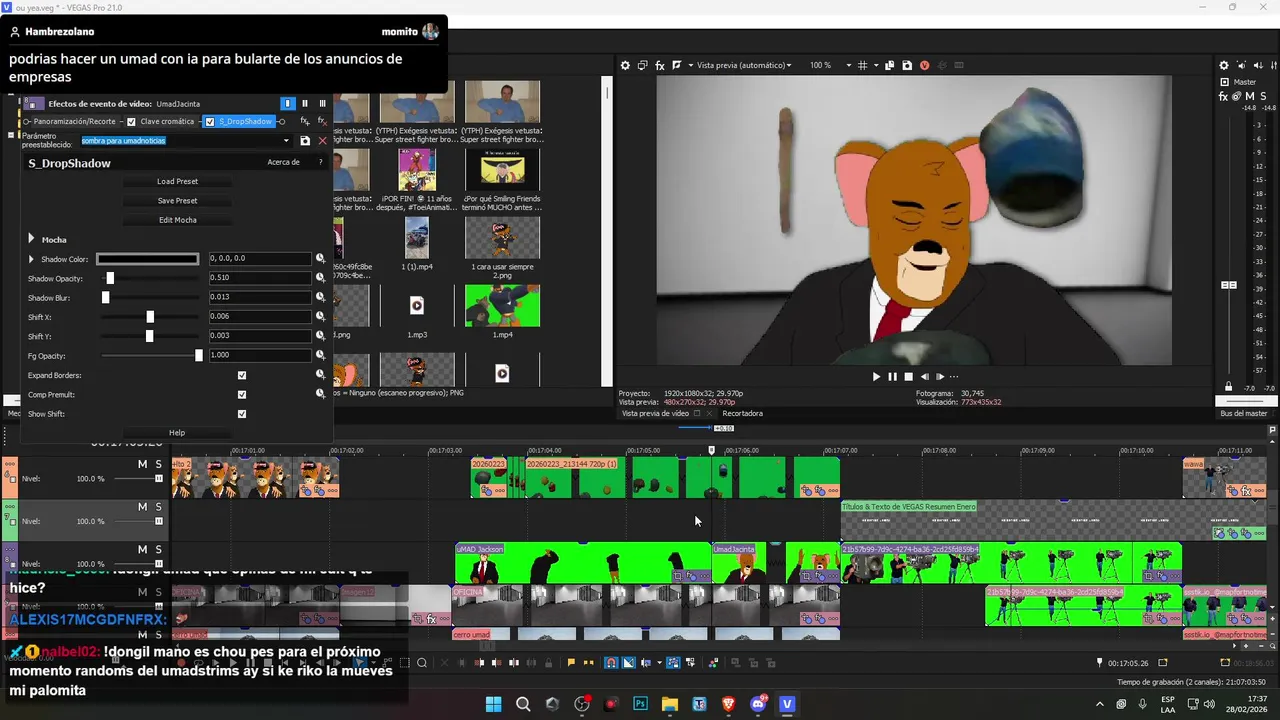The width and height of the screenshot is (1280, 720).
Task: Open File Explorer from the taskbar
Action: 670,704
